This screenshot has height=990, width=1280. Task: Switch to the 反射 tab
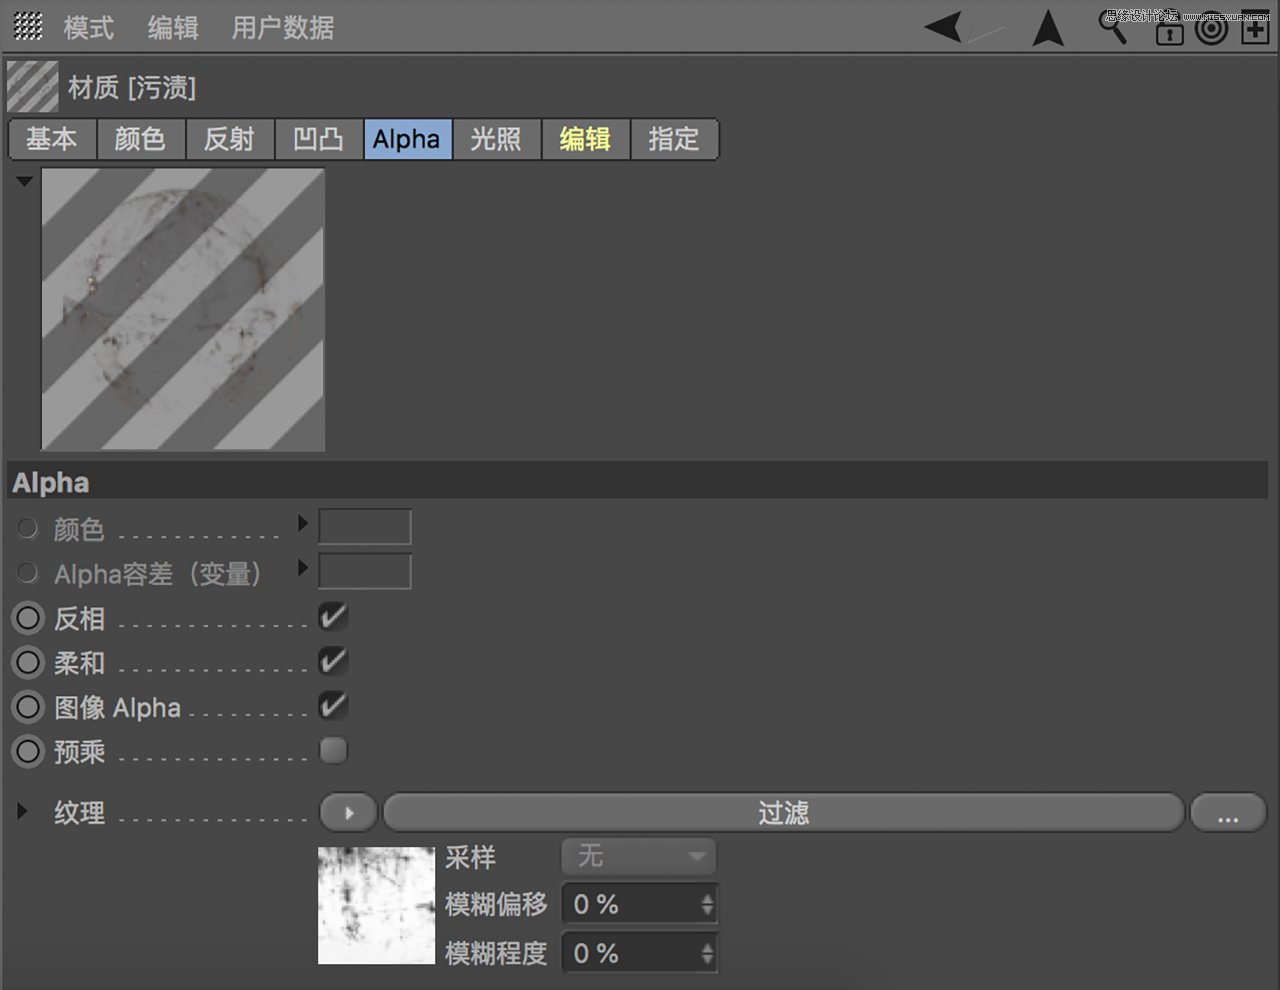click(229, 139)
